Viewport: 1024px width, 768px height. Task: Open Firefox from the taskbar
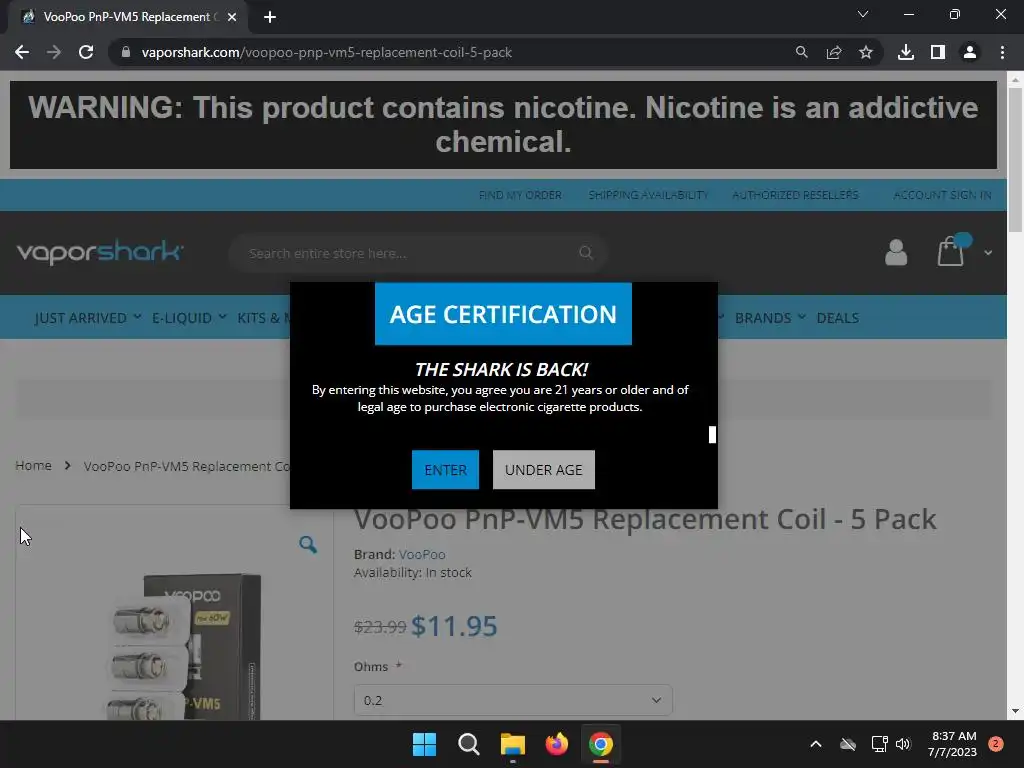[556, 744]
